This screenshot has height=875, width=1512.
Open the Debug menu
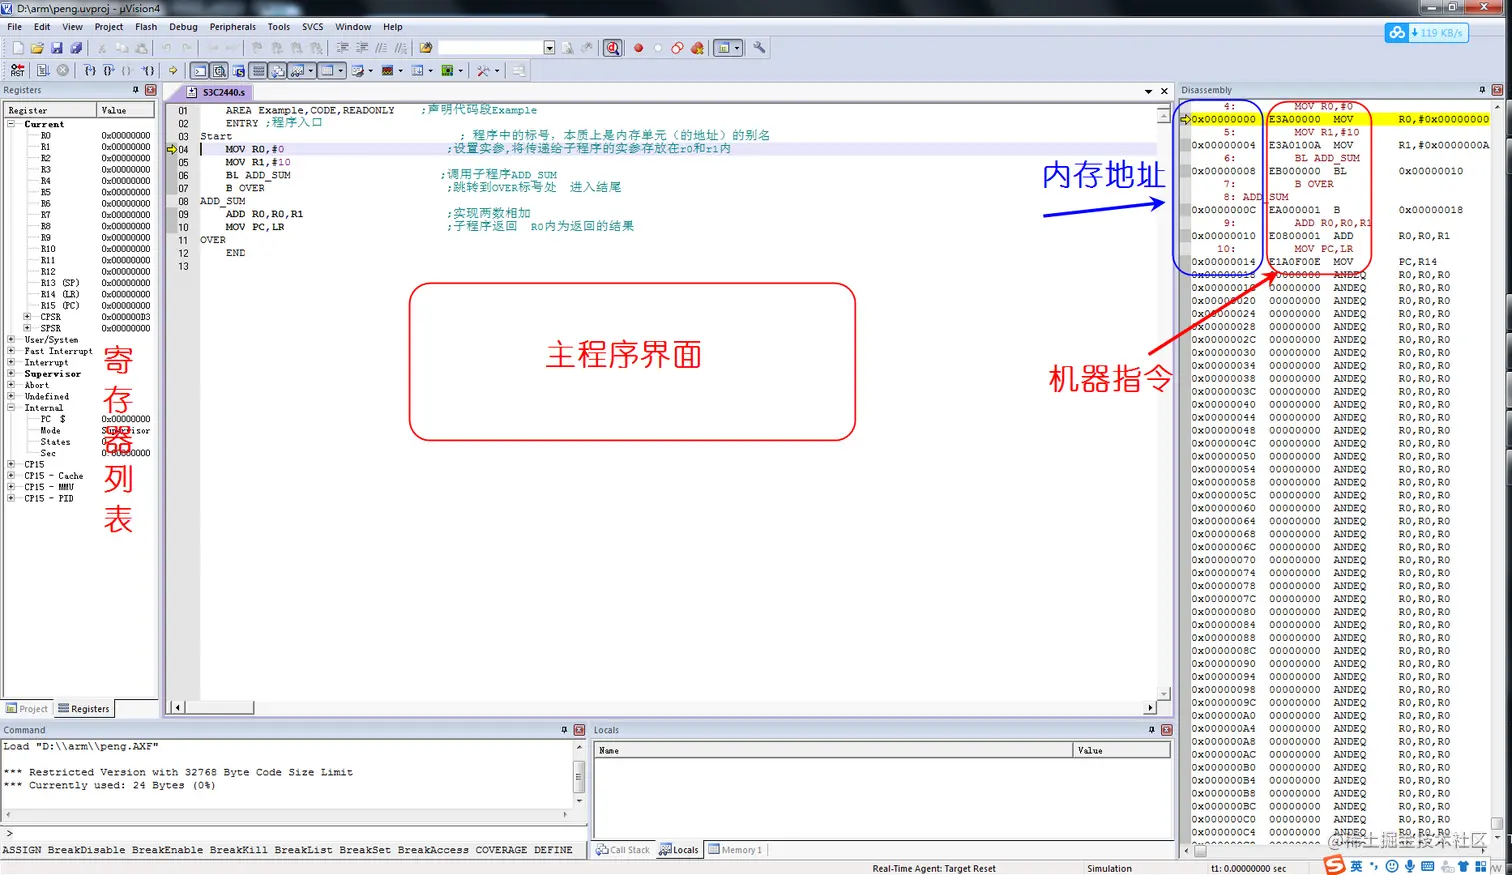(x=183, y=27)
